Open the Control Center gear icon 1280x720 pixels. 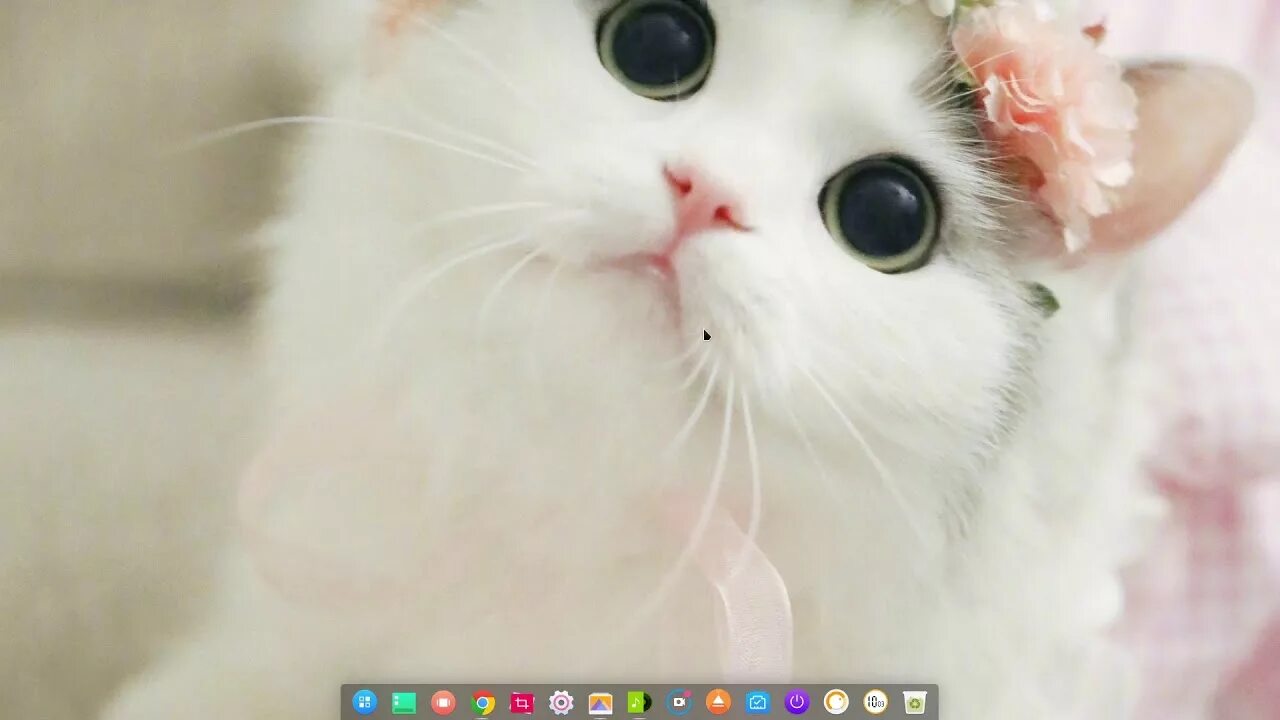[x=561, y=703]
